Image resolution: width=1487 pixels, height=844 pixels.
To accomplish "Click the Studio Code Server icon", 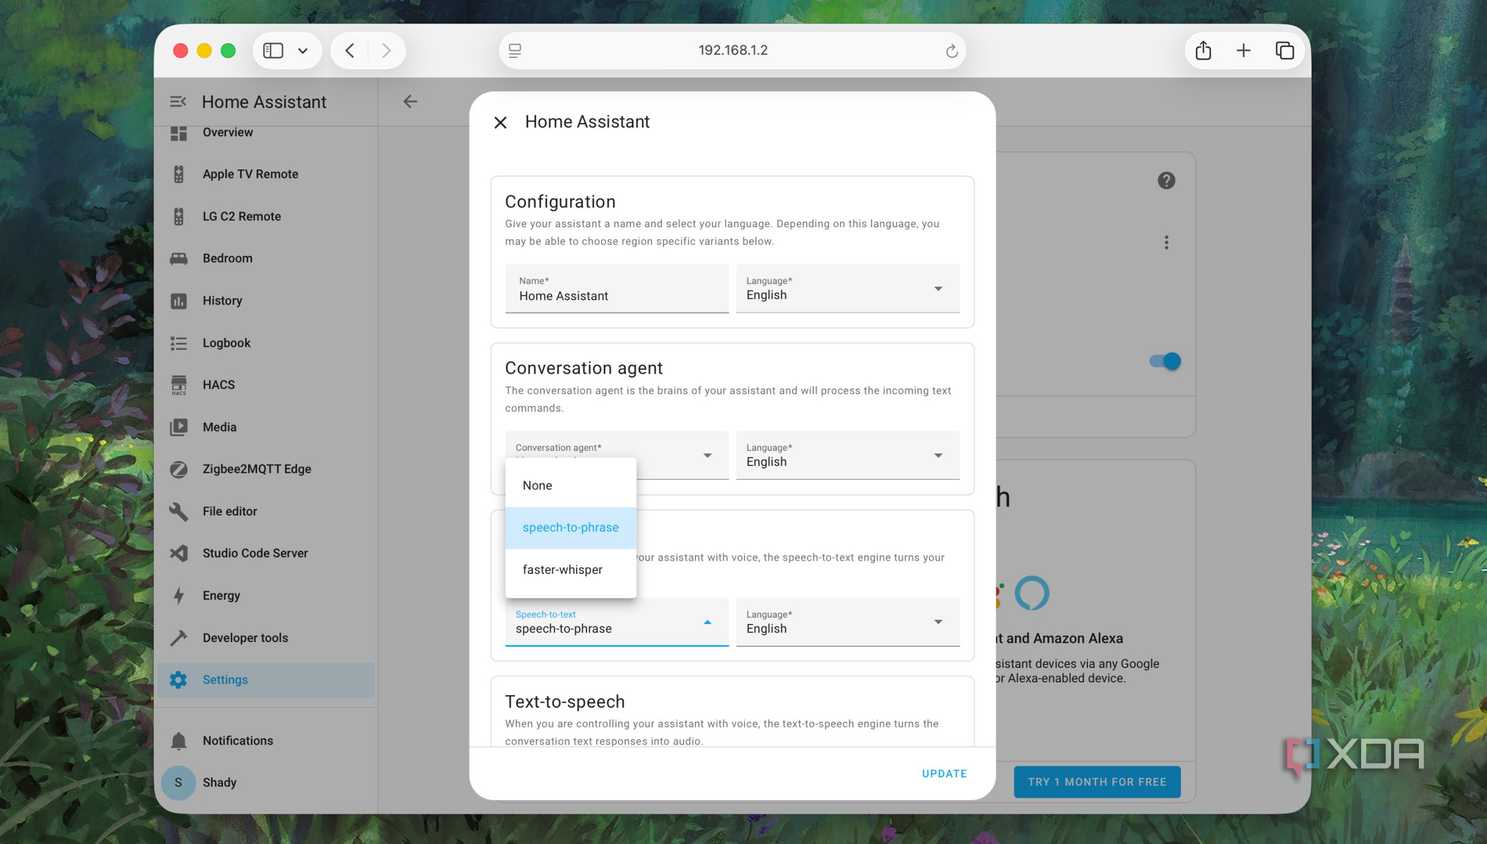I will pos(179,553).
